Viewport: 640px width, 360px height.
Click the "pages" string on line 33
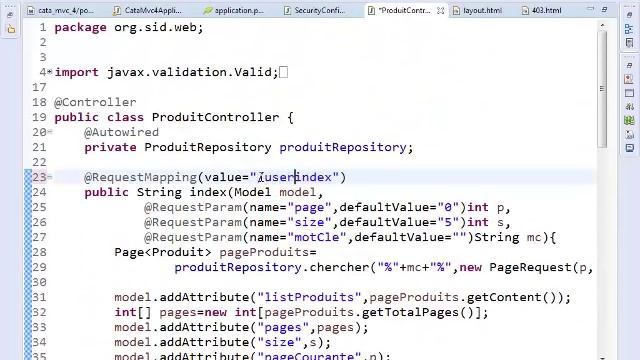pyautogui.click(x=283, y=327)
